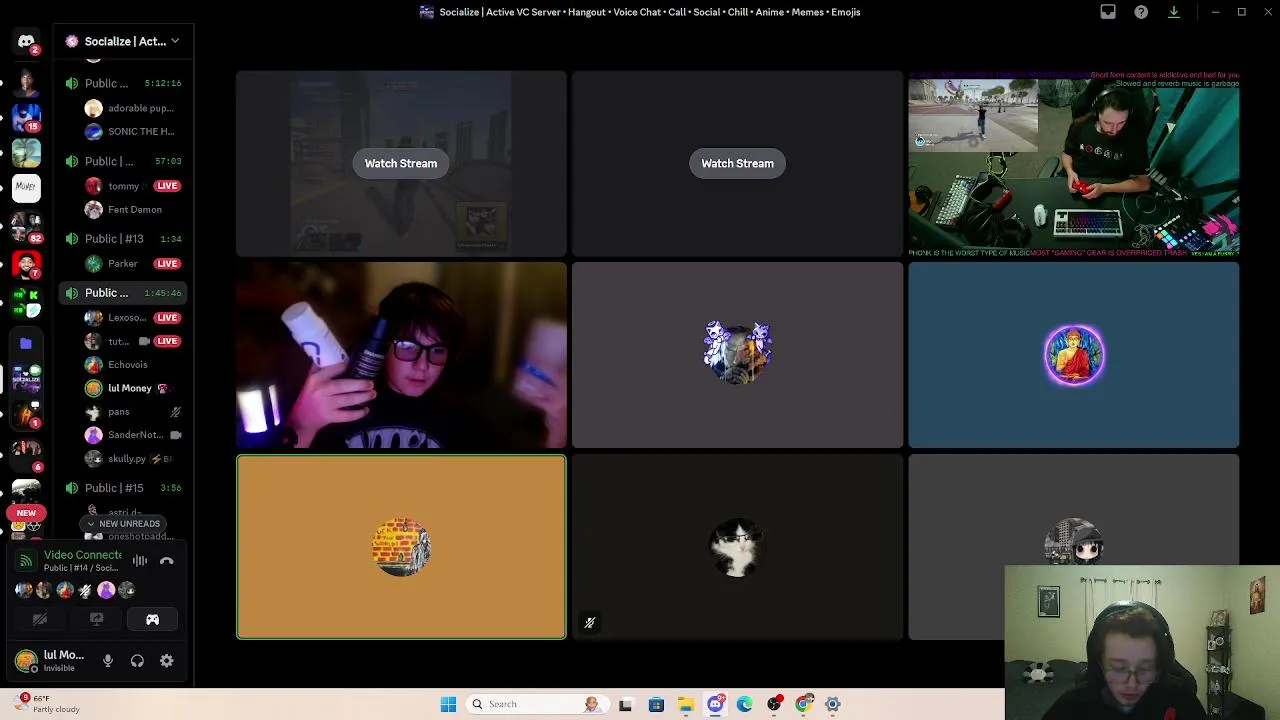Select Public voice channel with 57:03 timer
1280x720 pixels.
[123, 161]
